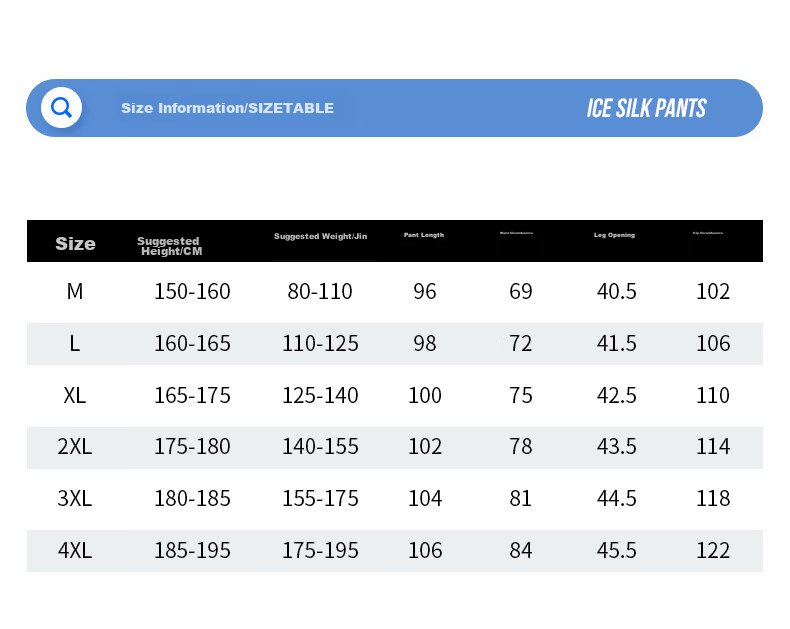Screen dimensions: 790x629
Task: Select the 3XL size row label
Action: [x=75, y=498]
